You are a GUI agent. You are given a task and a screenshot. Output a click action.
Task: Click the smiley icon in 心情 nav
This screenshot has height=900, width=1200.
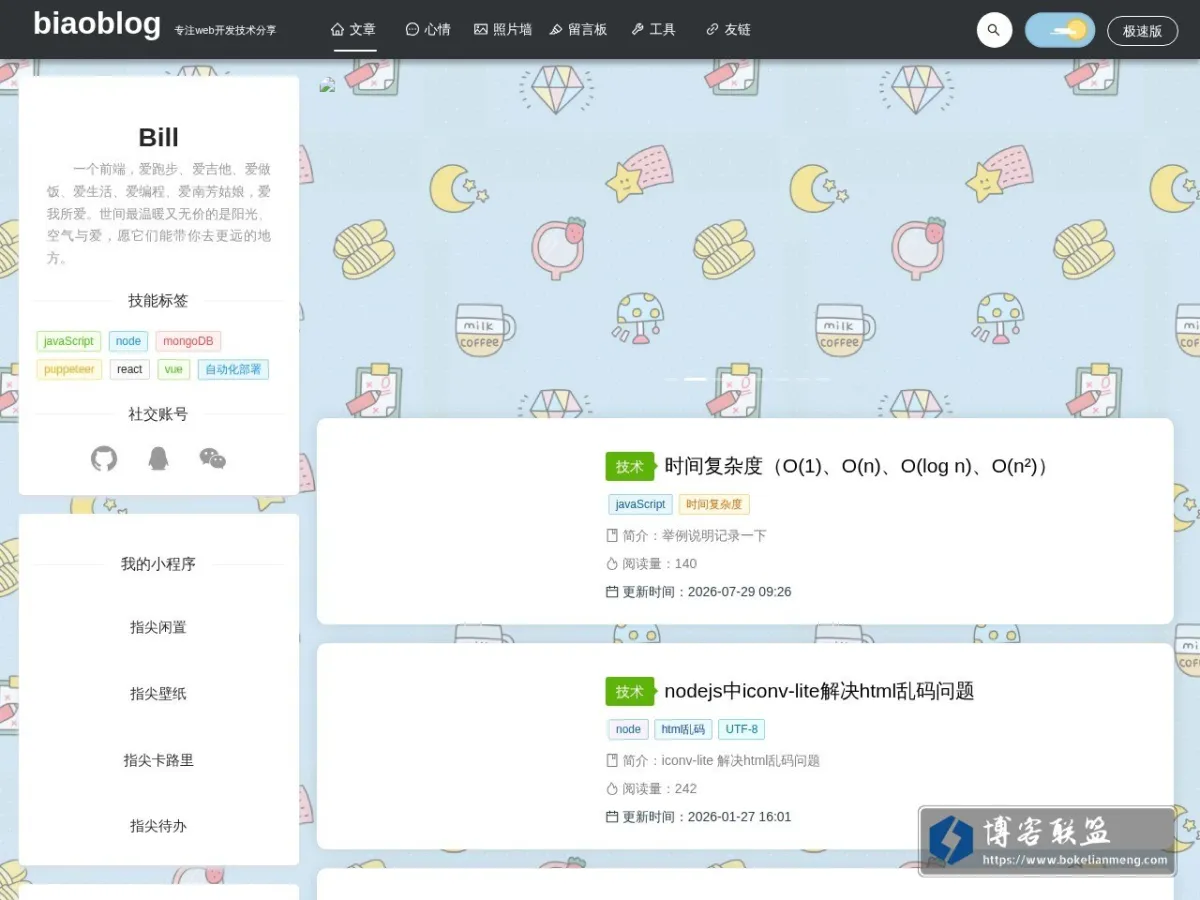click(x=412, y=30)
